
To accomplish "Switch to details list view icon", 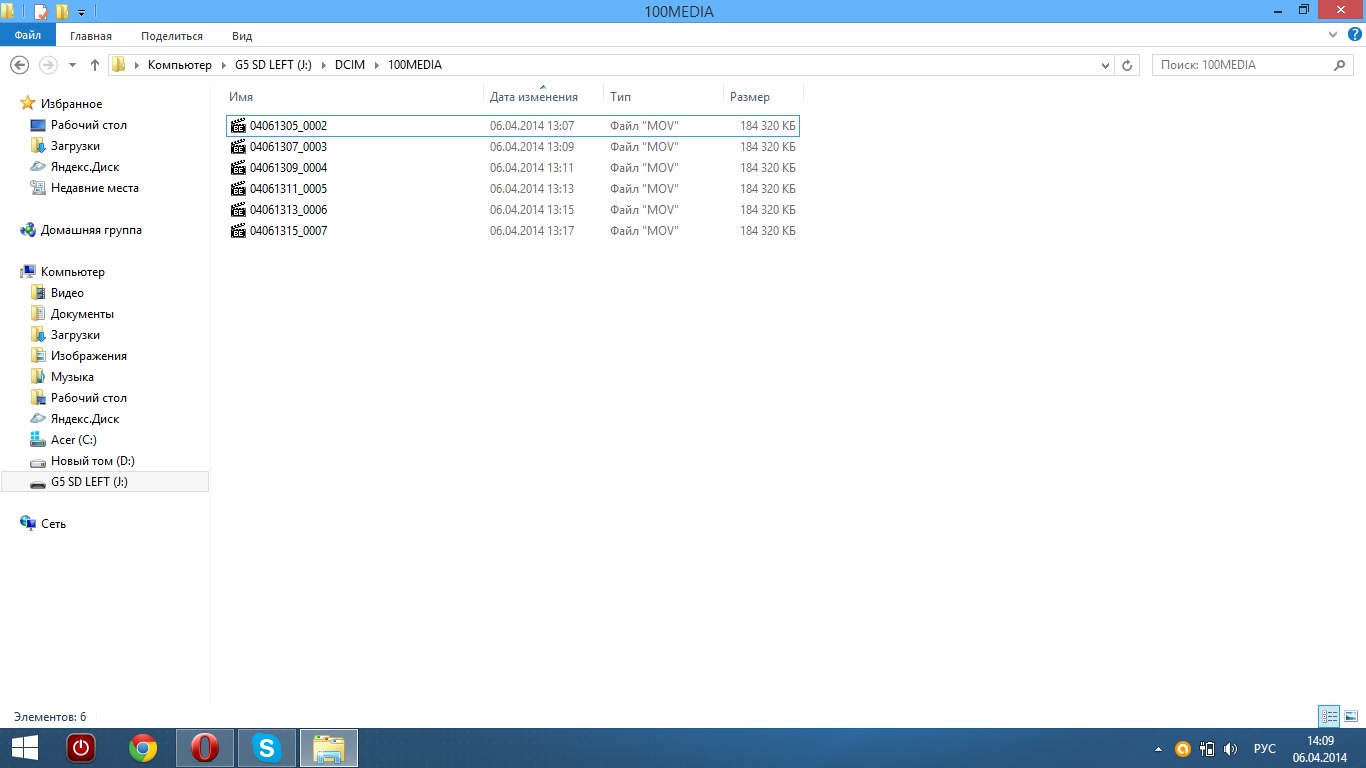I will click(1329, 716).
